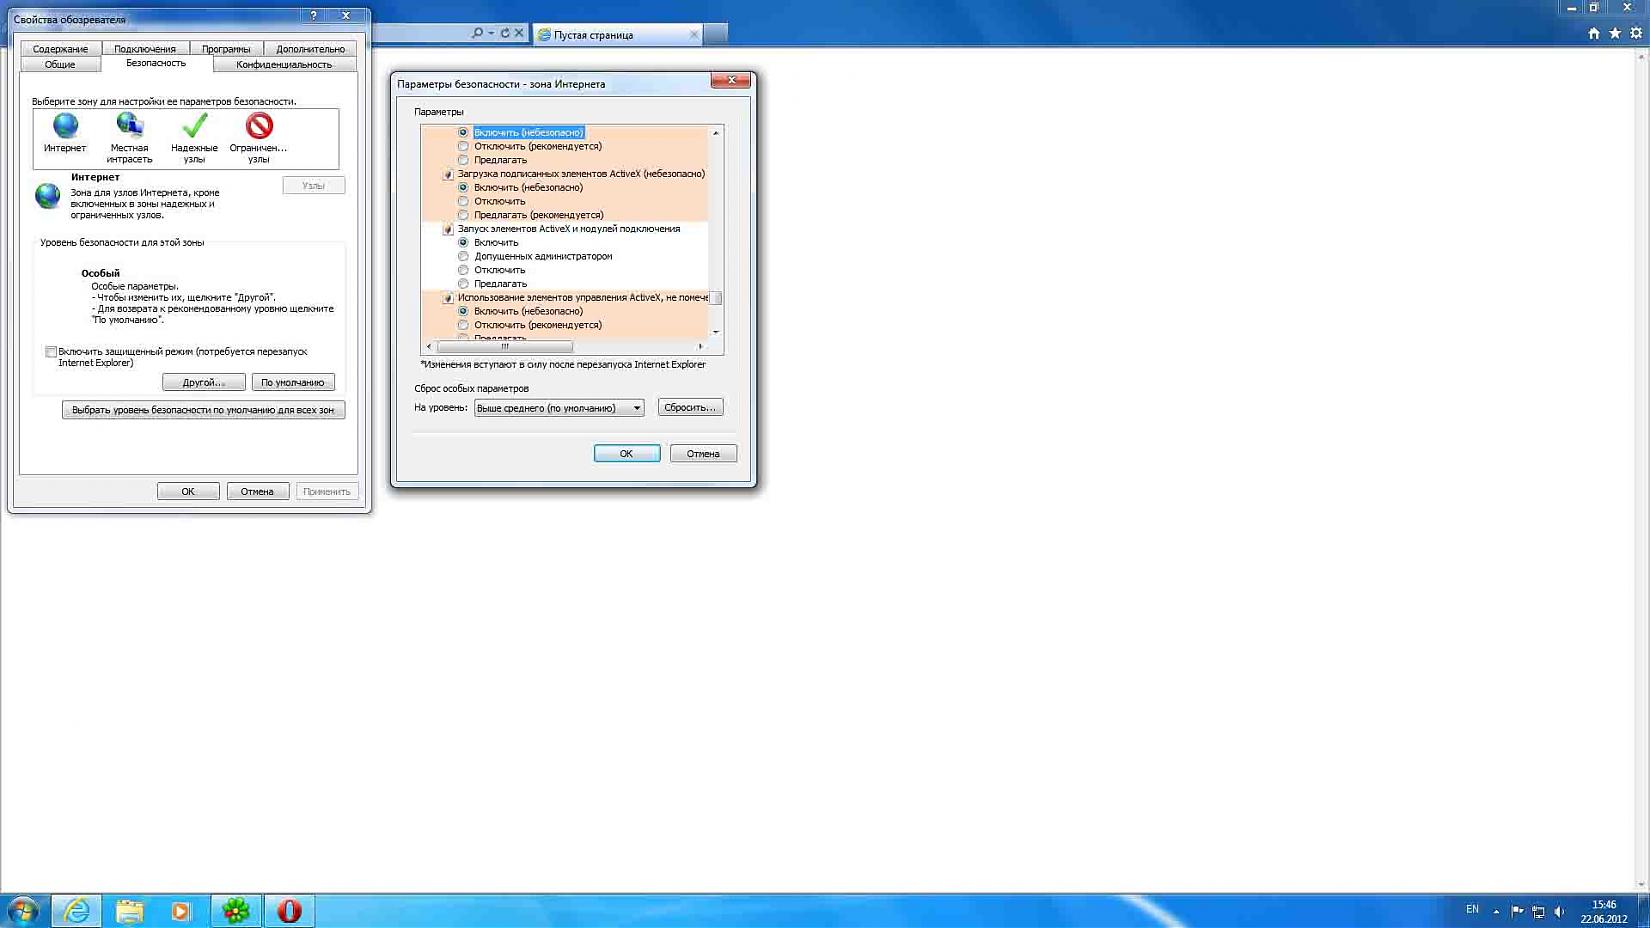Click the Сбросить... button
The width and height of the screenshot is (1650, 928).
(690, 408)
